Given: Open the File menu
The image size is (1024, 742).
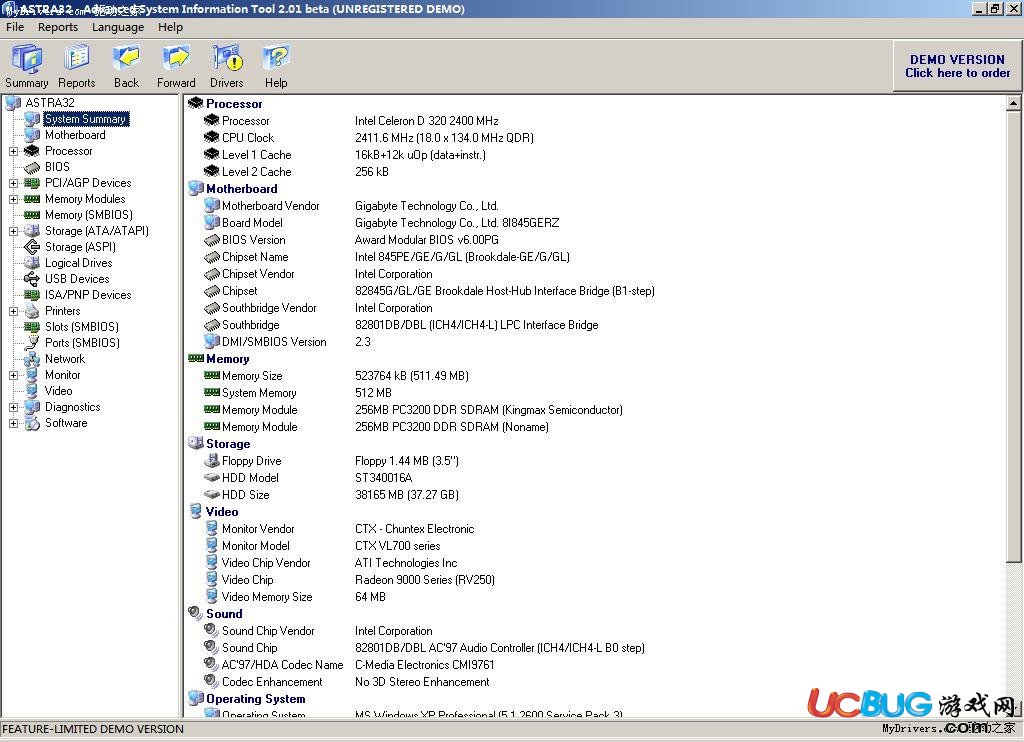Looking at the screenshot, I should click(x=15, y=27).
